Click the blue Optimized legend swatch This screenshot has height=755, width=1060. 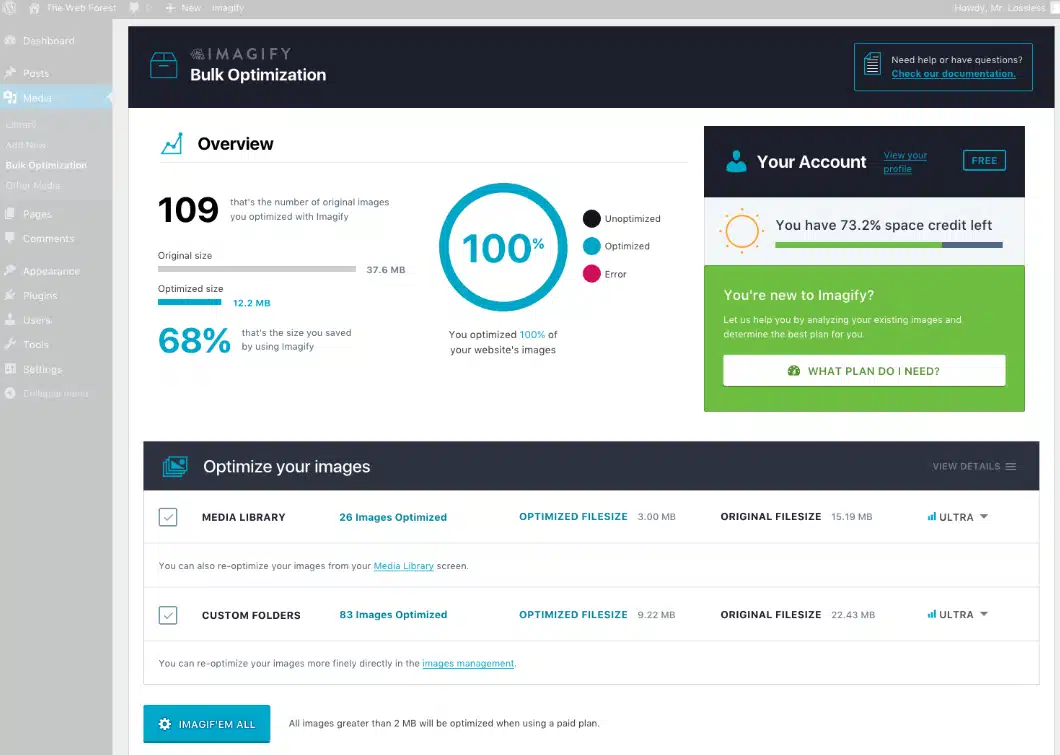(592, 246)
